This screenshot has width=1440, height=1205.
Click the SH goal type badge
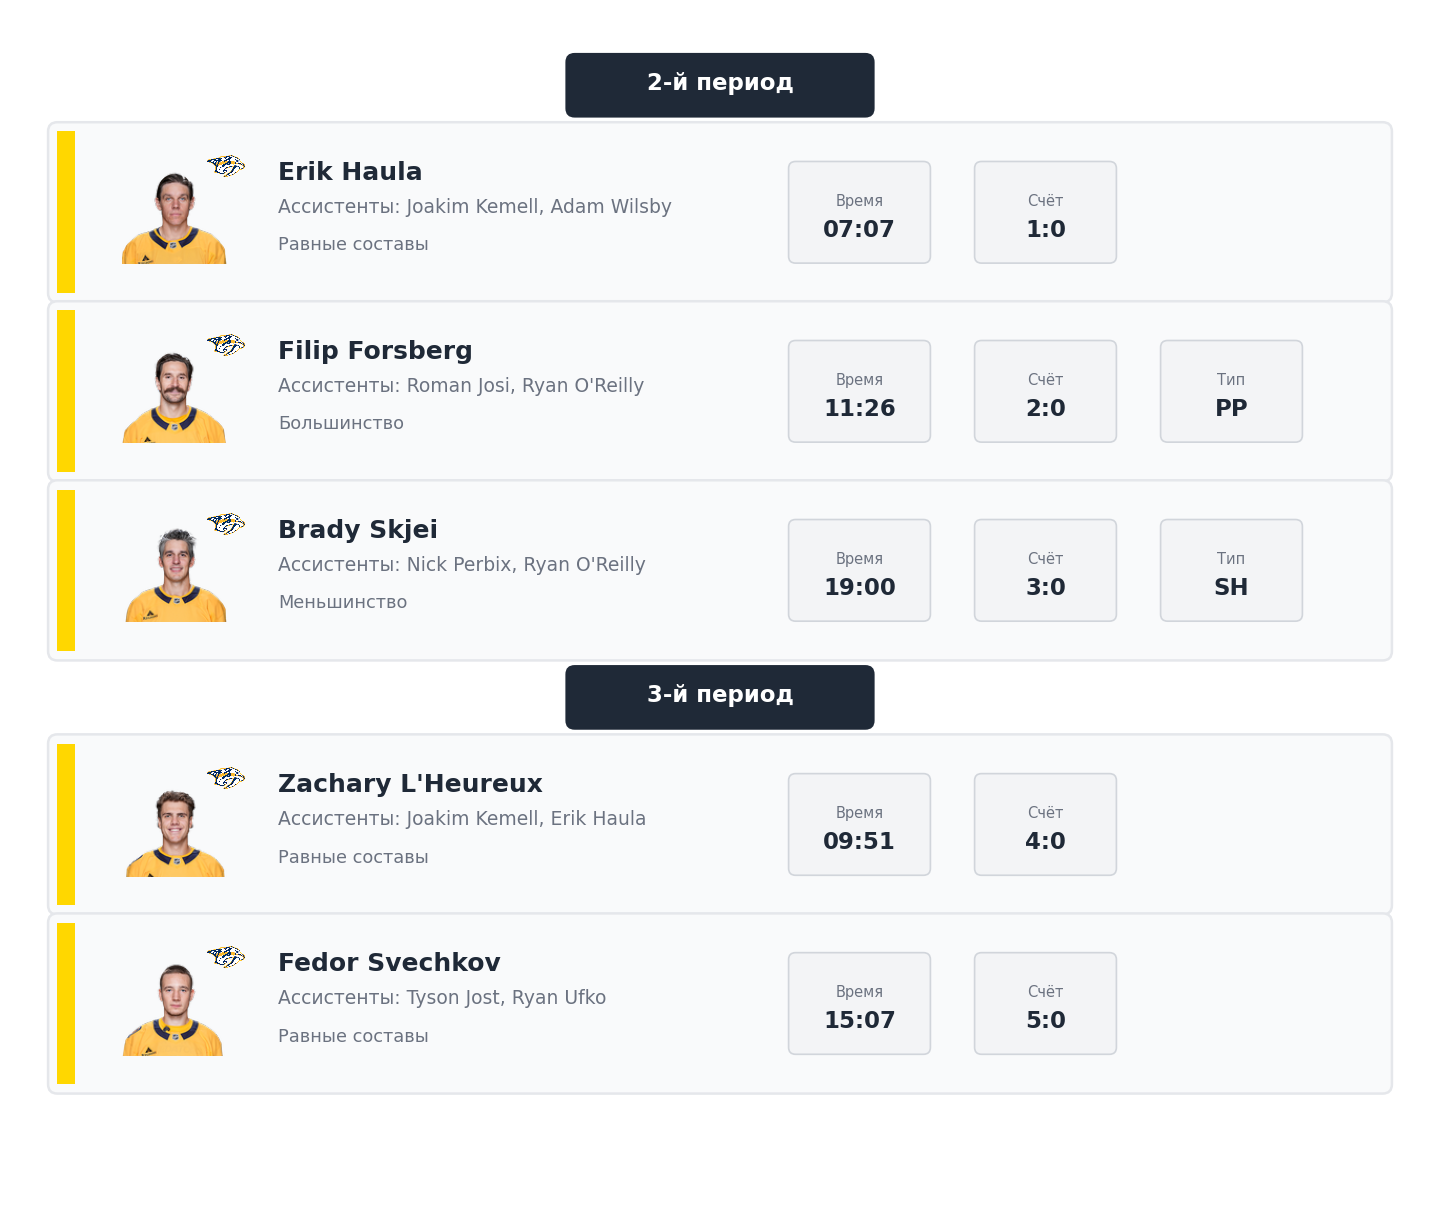1231,570
